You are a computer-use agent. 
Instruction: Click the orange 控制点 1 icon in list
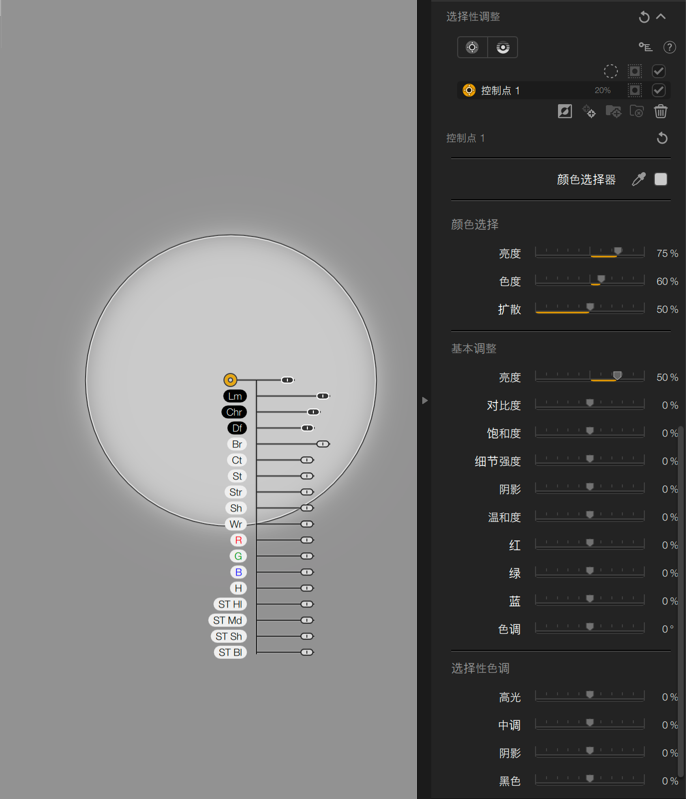click(x=469, y=90)
